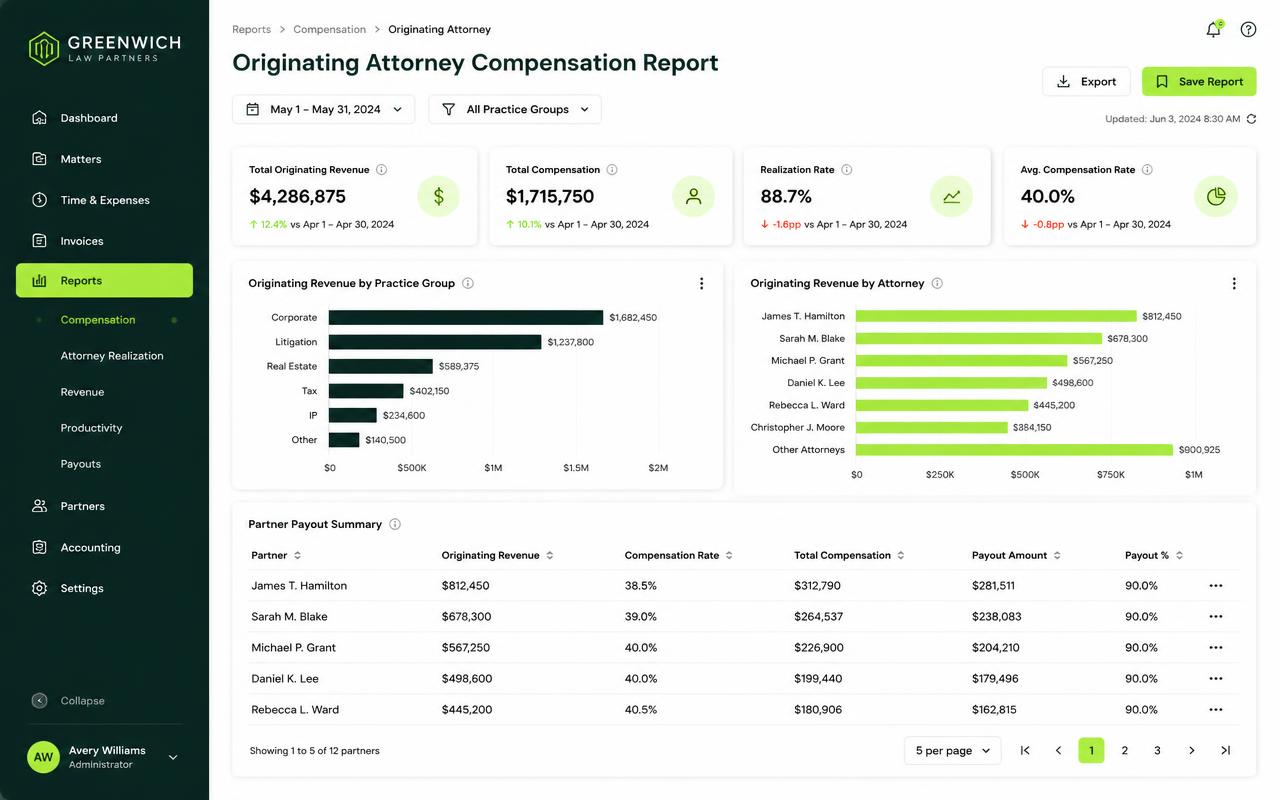Sort table by Compensation Rate column
Screen dimensions: 1280x800
coord(678,555)
